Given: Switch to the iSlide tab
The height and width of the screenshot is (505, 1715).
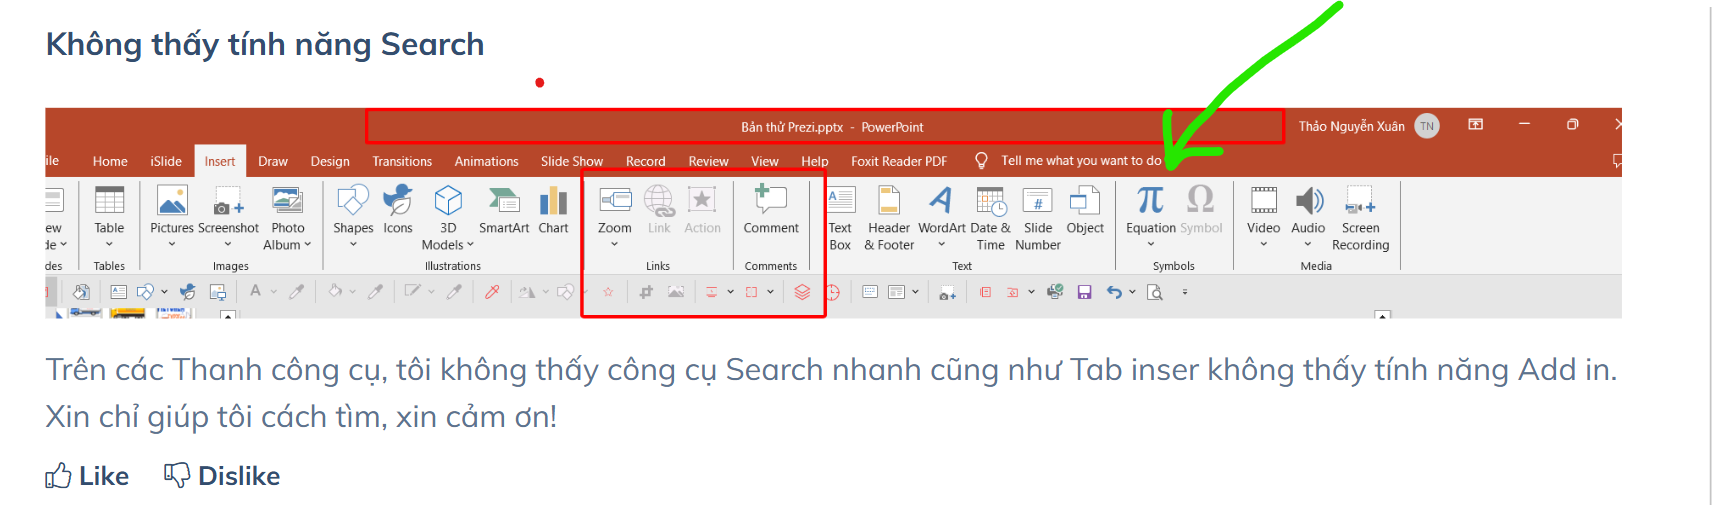Looking at the screenshot, I should pyautogui.click(x=166, y=161).
